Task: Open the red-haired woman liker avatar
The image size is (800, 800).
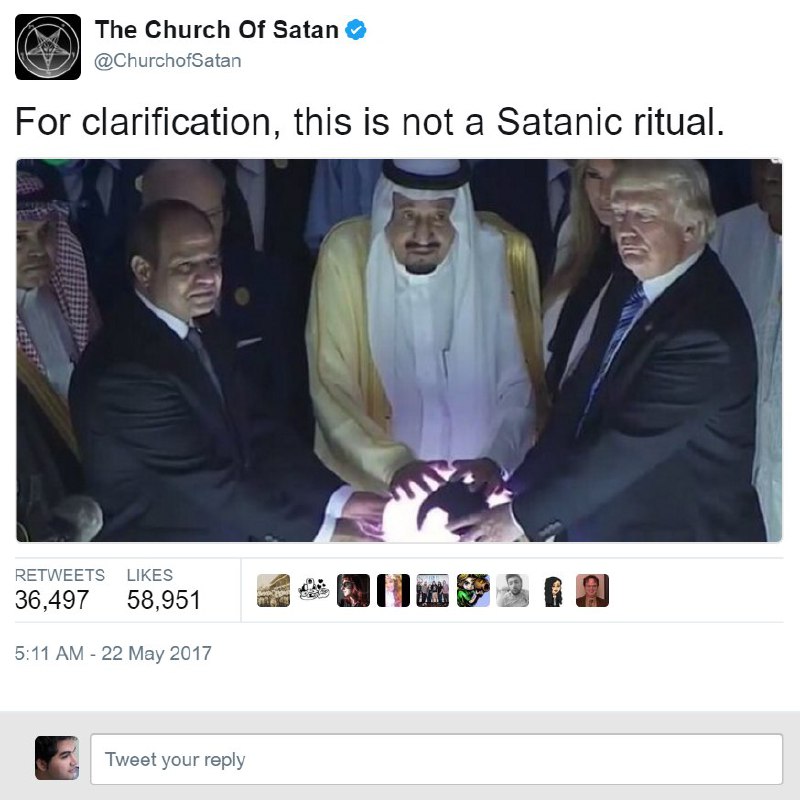Action: pyautogui.click(x=353, y=590)
